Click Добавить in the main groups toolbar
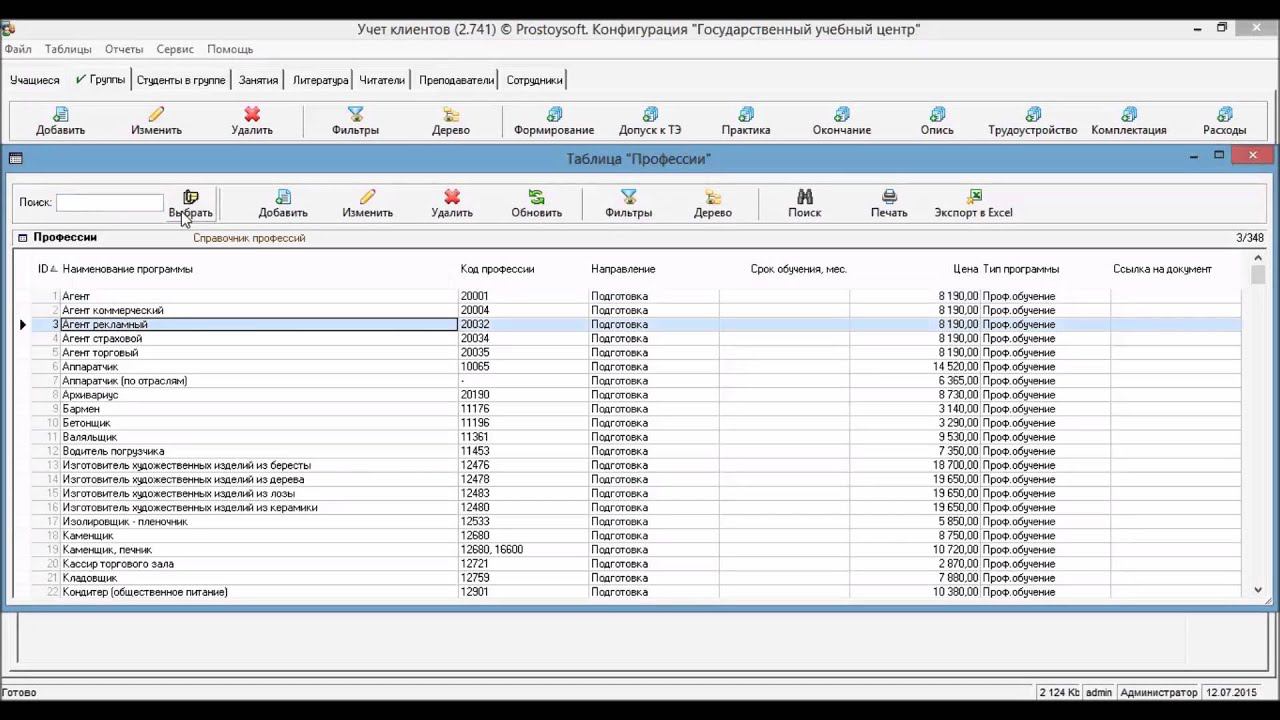Image resolution: width=1280 pixels, height=720 pixels. tap(60, 121)
